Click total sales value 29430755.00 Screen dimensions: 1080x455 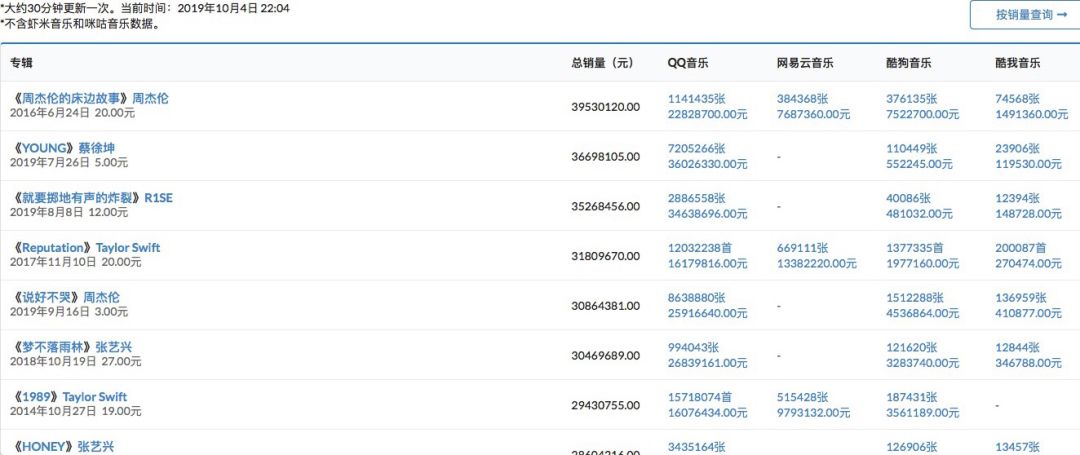coord(605,405)
